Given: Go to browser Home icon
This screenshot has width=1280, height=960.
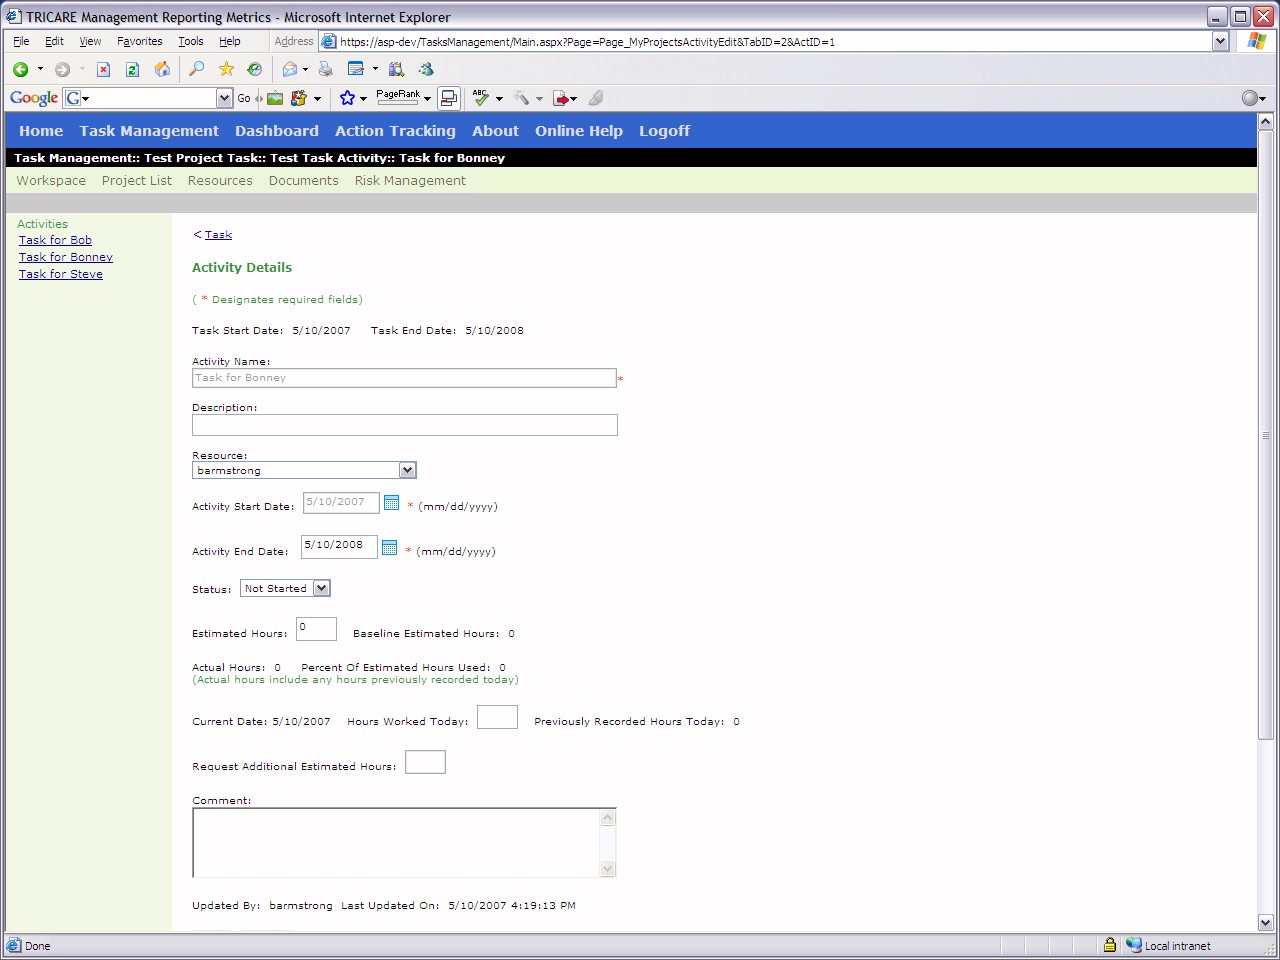Looking at the screenshot, I should (x=162, y=69).
